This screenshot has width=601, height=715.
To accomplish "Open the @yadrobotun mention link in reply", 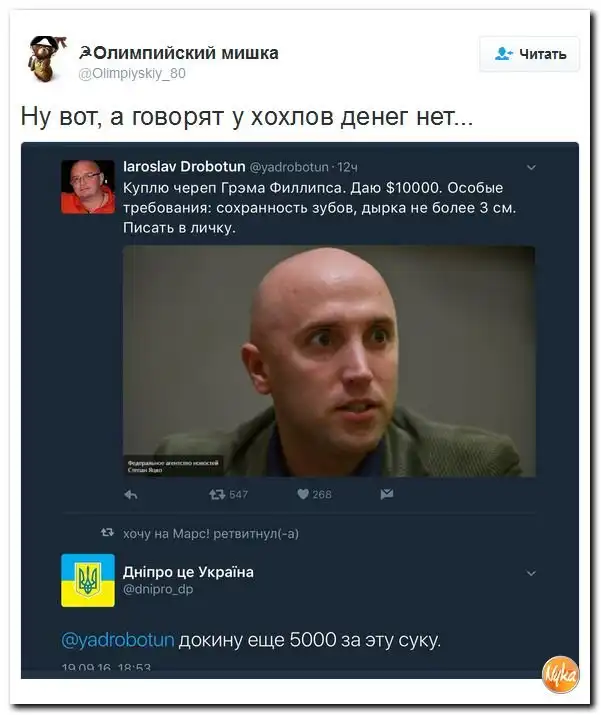I will pyautogui.click(x=118, y=640).
